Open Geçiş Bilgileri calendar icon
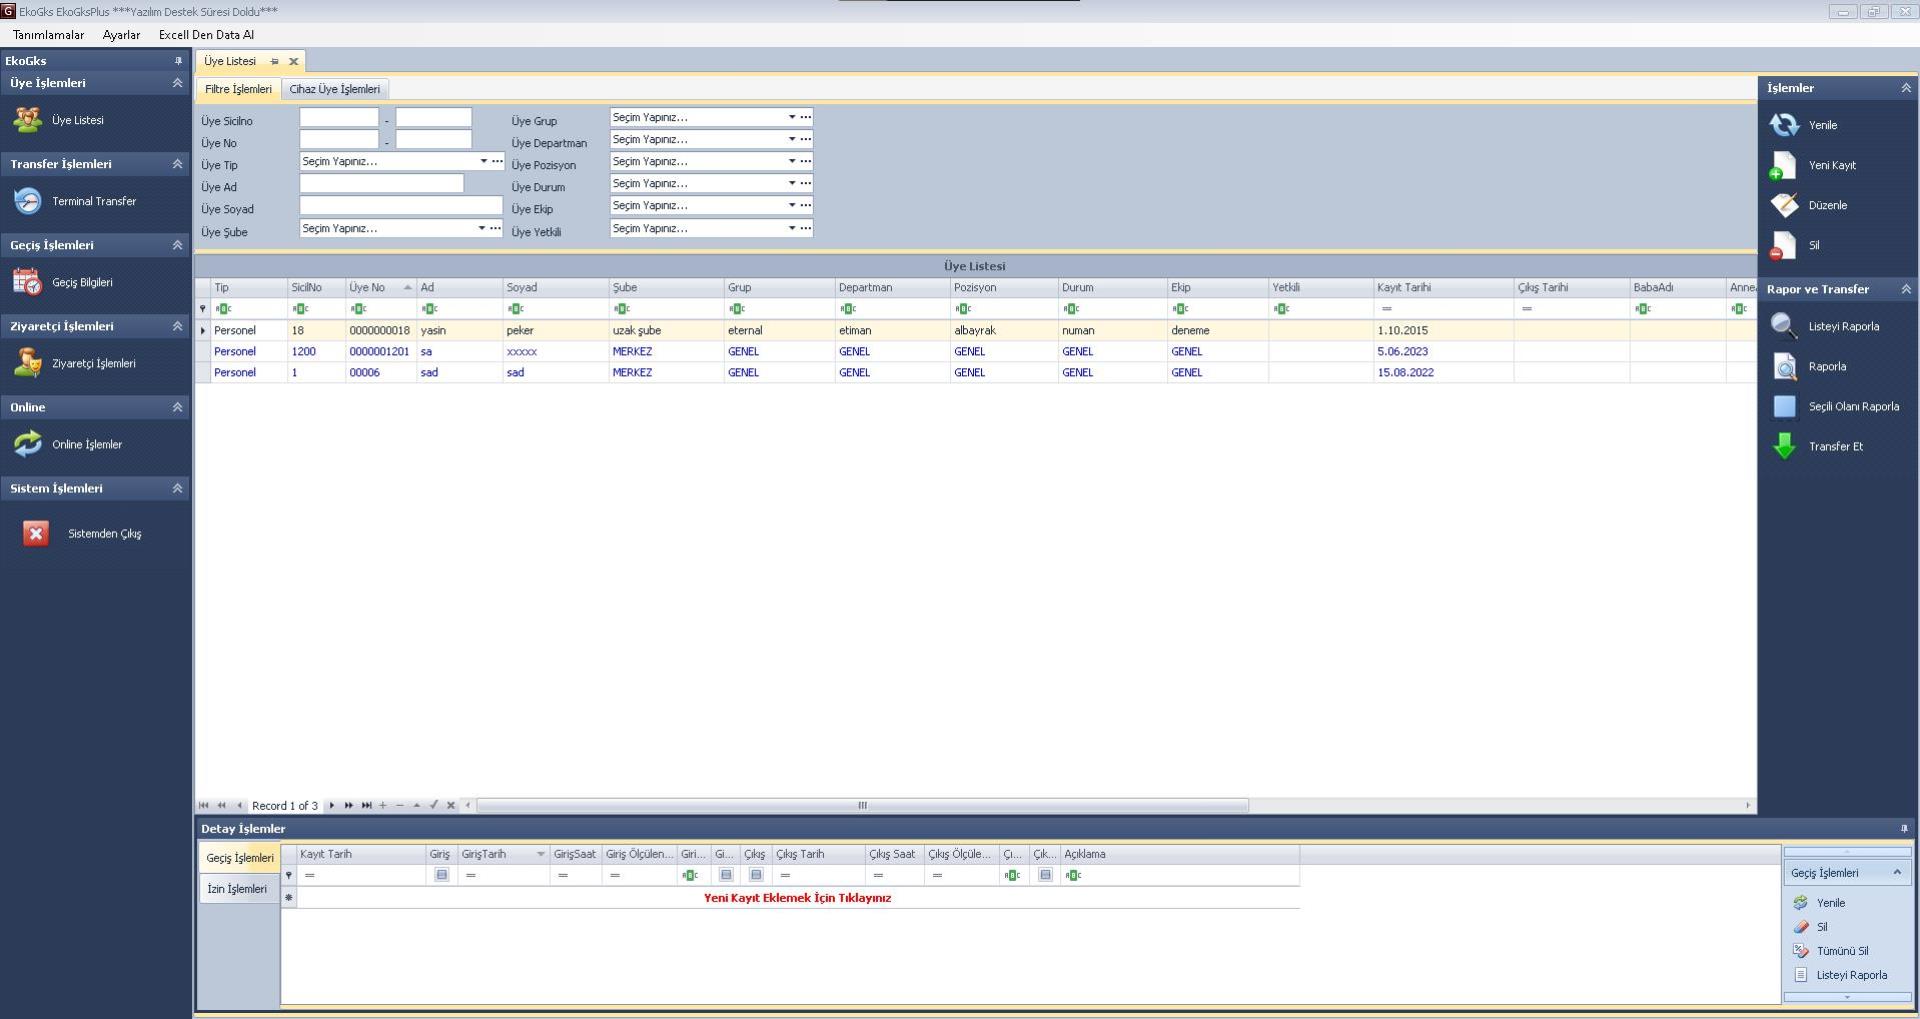1920x1019 pixels. point(28,282)
